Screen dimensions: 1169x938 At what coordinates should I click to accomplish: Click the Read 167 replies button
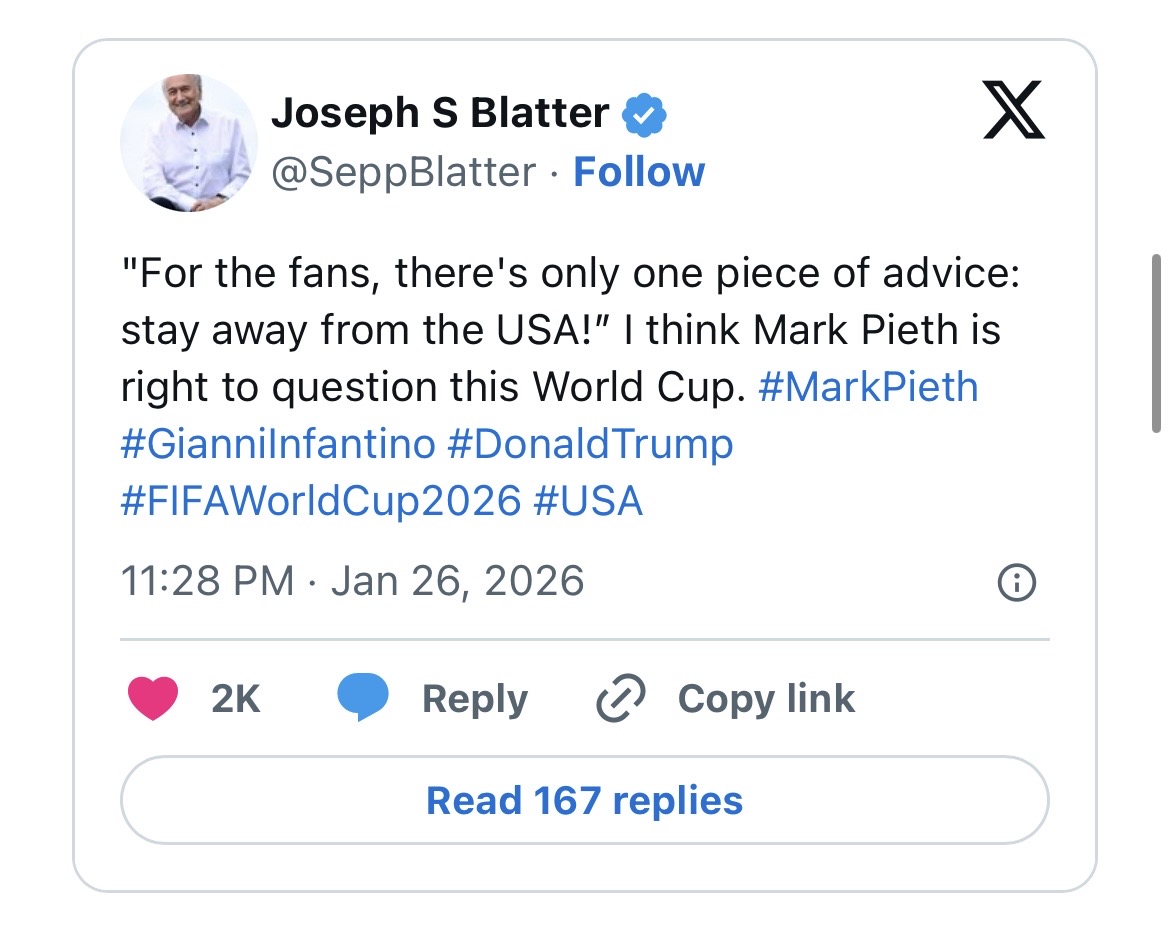tap(584, 800)
